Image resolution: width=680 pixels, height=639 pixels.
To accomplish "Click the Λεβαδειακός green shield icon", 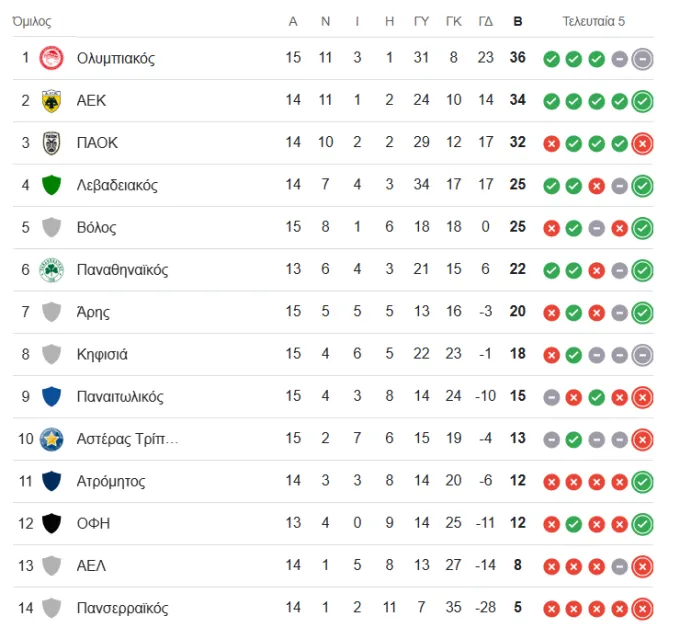I will pos(51,185).
